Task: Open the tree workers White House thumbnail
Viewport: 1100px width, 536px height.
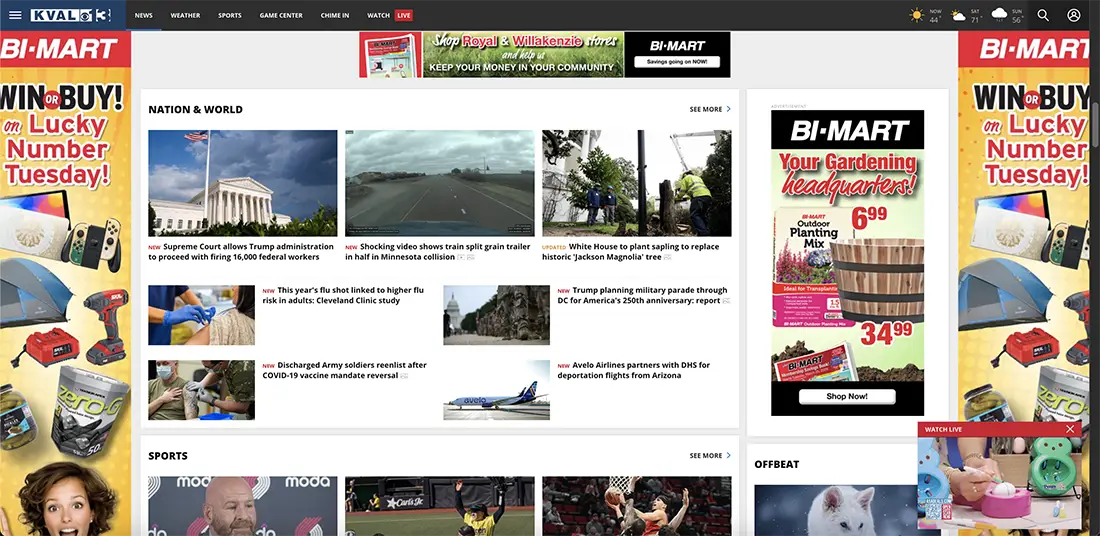Action: (637, 183)
